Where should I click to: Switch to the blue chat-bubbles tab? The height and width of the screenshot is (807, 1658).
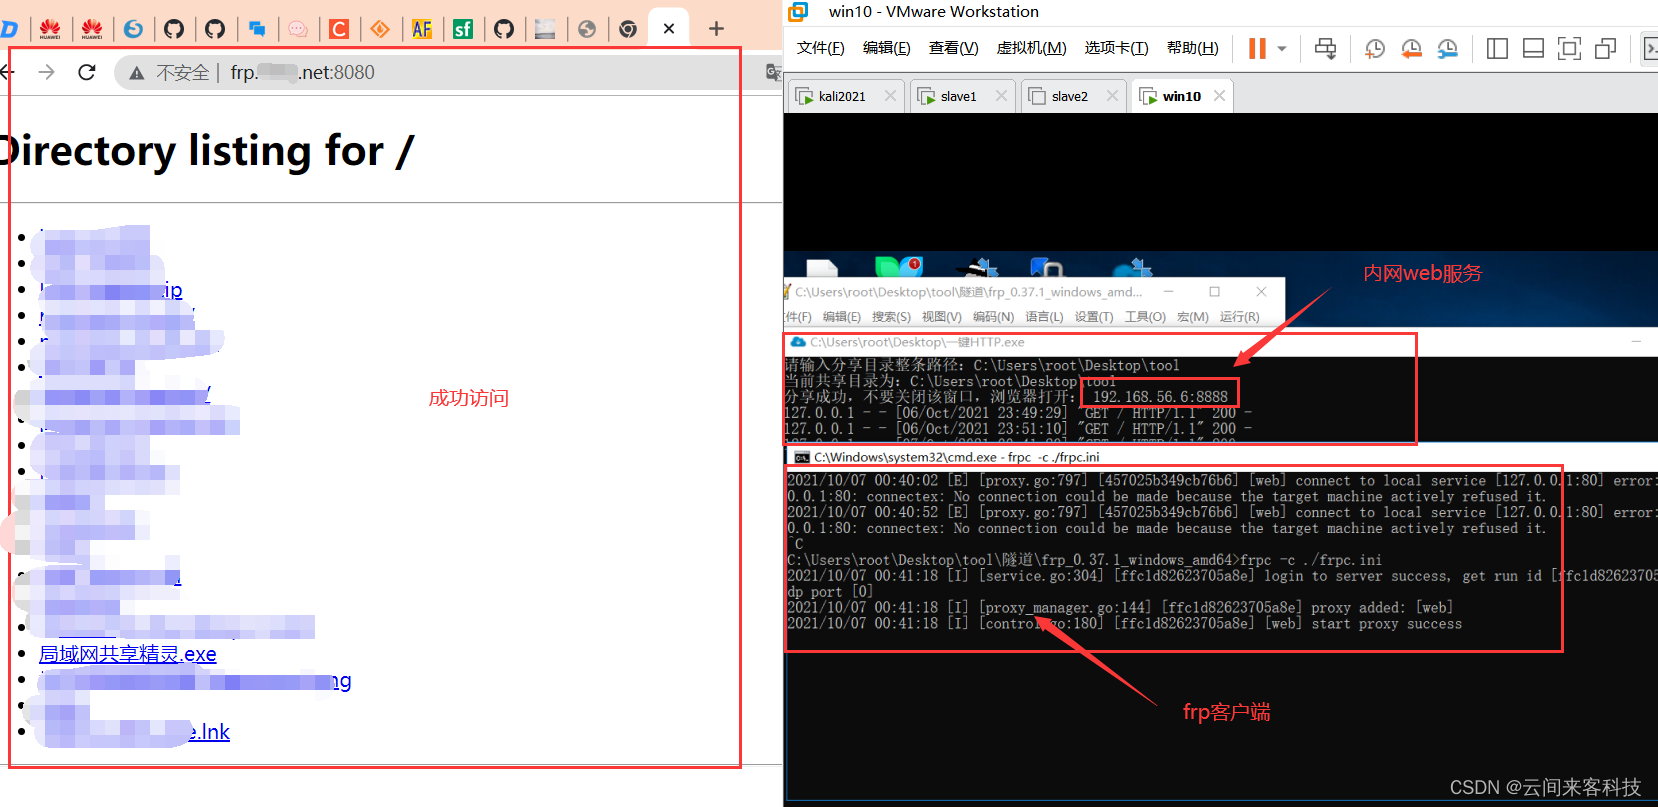pyautogui.click(x=257, y=29)
